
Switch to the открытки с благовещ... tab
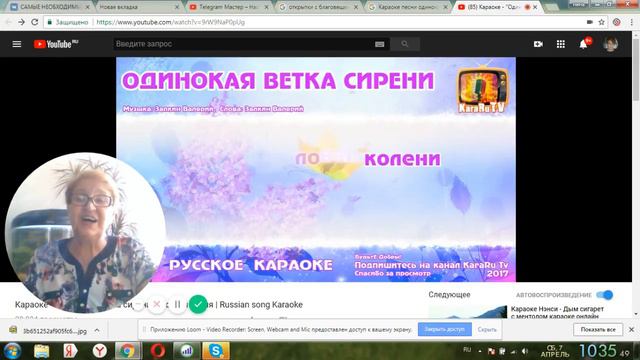[318, 7]
